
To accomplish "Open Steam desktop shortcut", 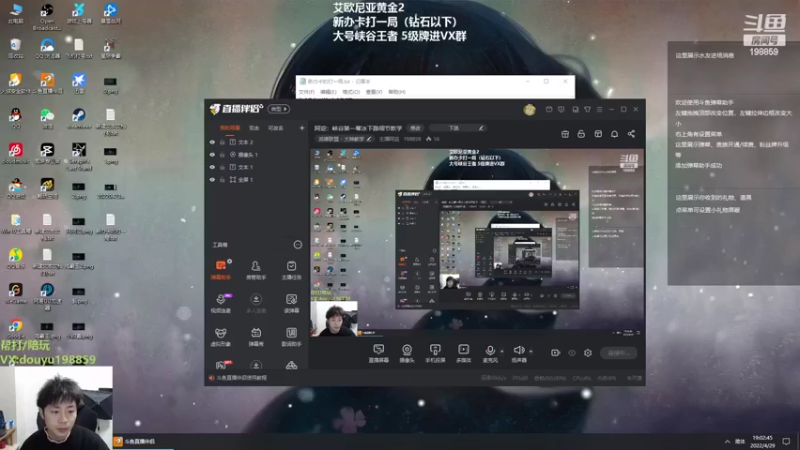I will point(79,118).
